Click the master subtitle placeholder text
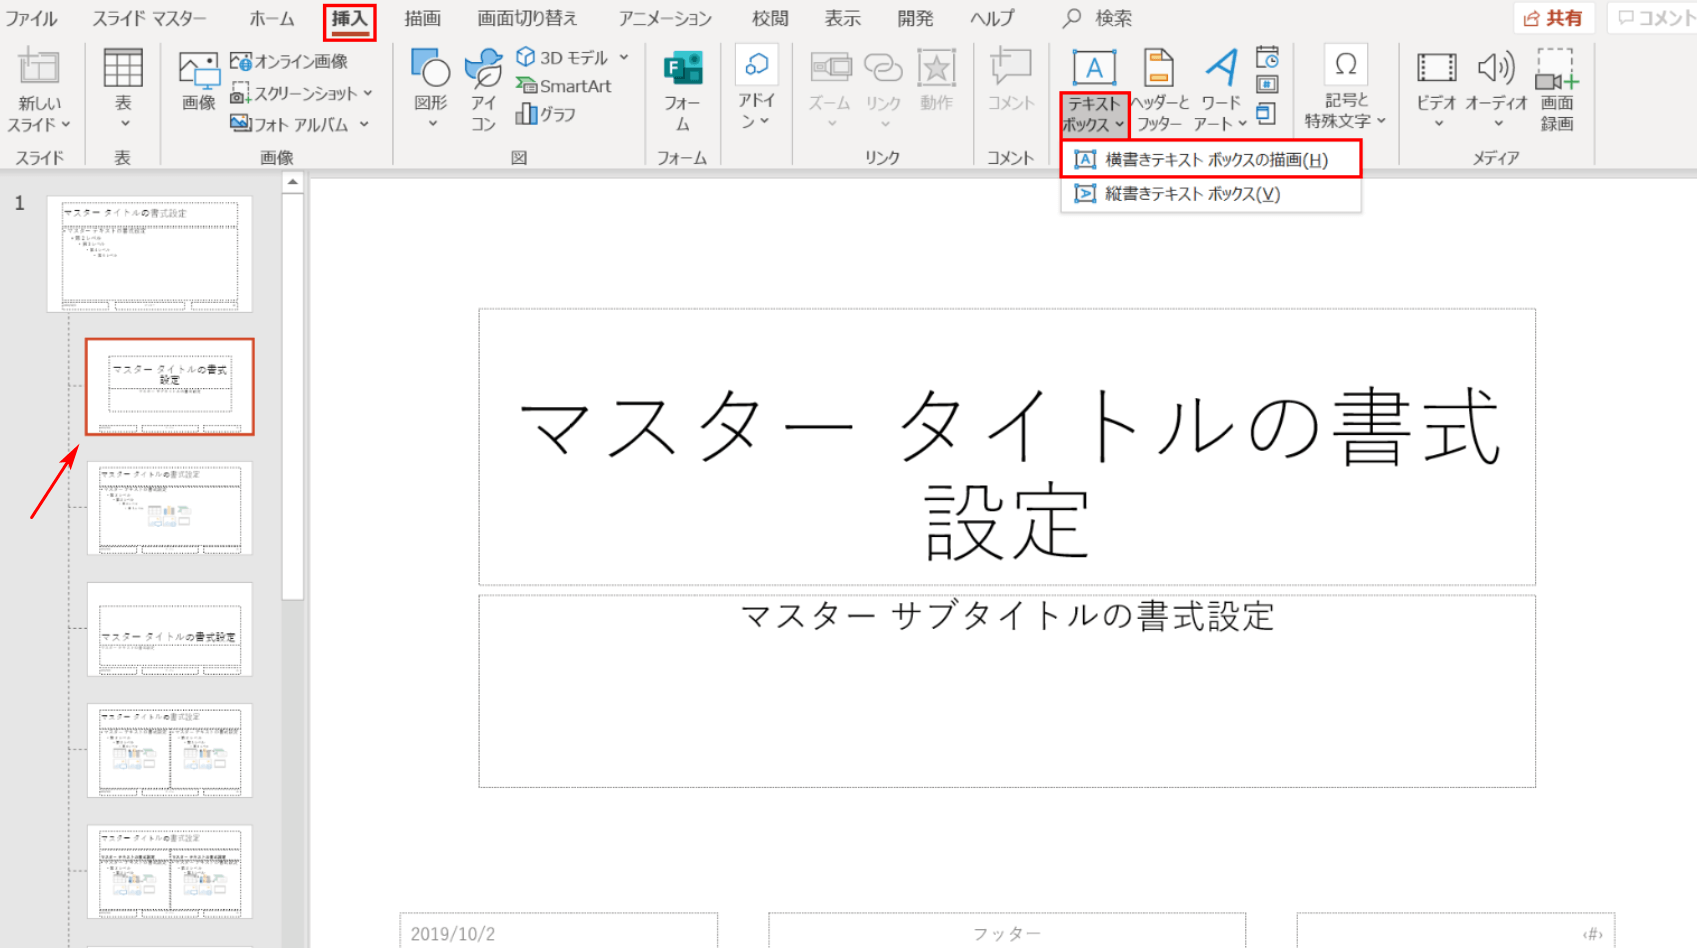The image size is (1697, 948). pyautogui.click(x=1008, y=616)
